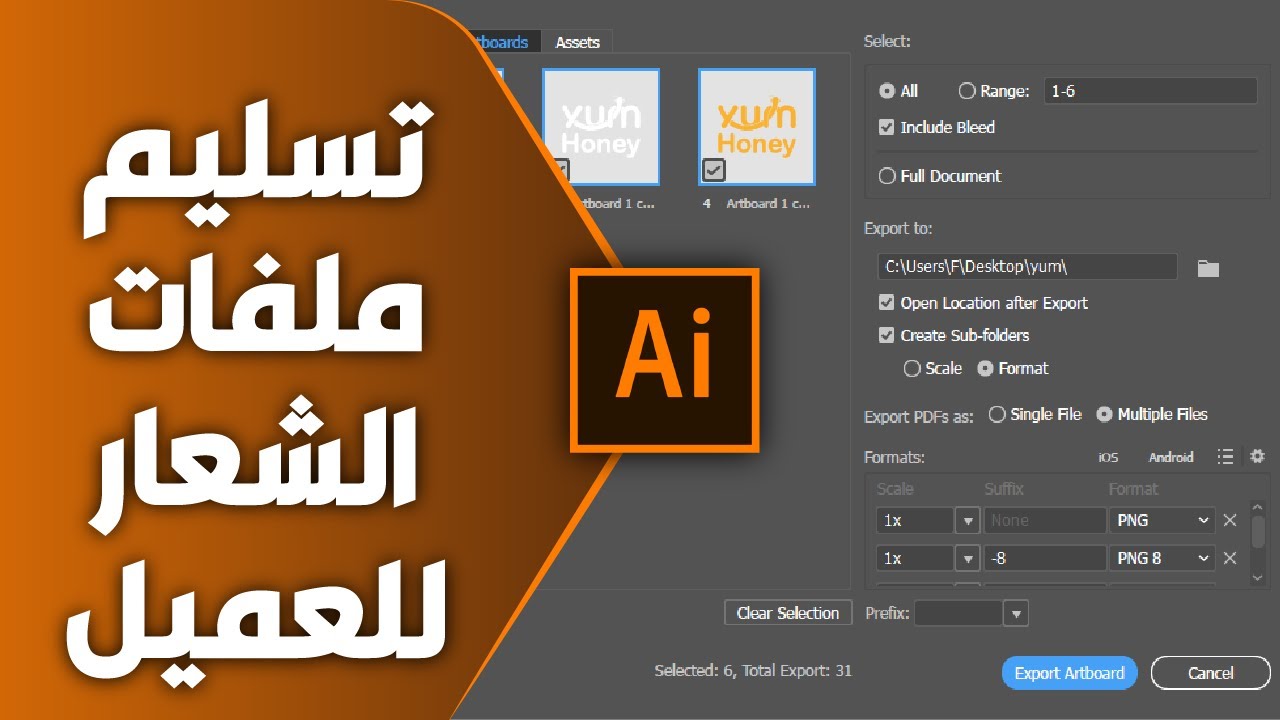Click the 1x scale field in PNG 8 row
The height and width of the screenshot is (720, 1280).
[x=915, y=558]
